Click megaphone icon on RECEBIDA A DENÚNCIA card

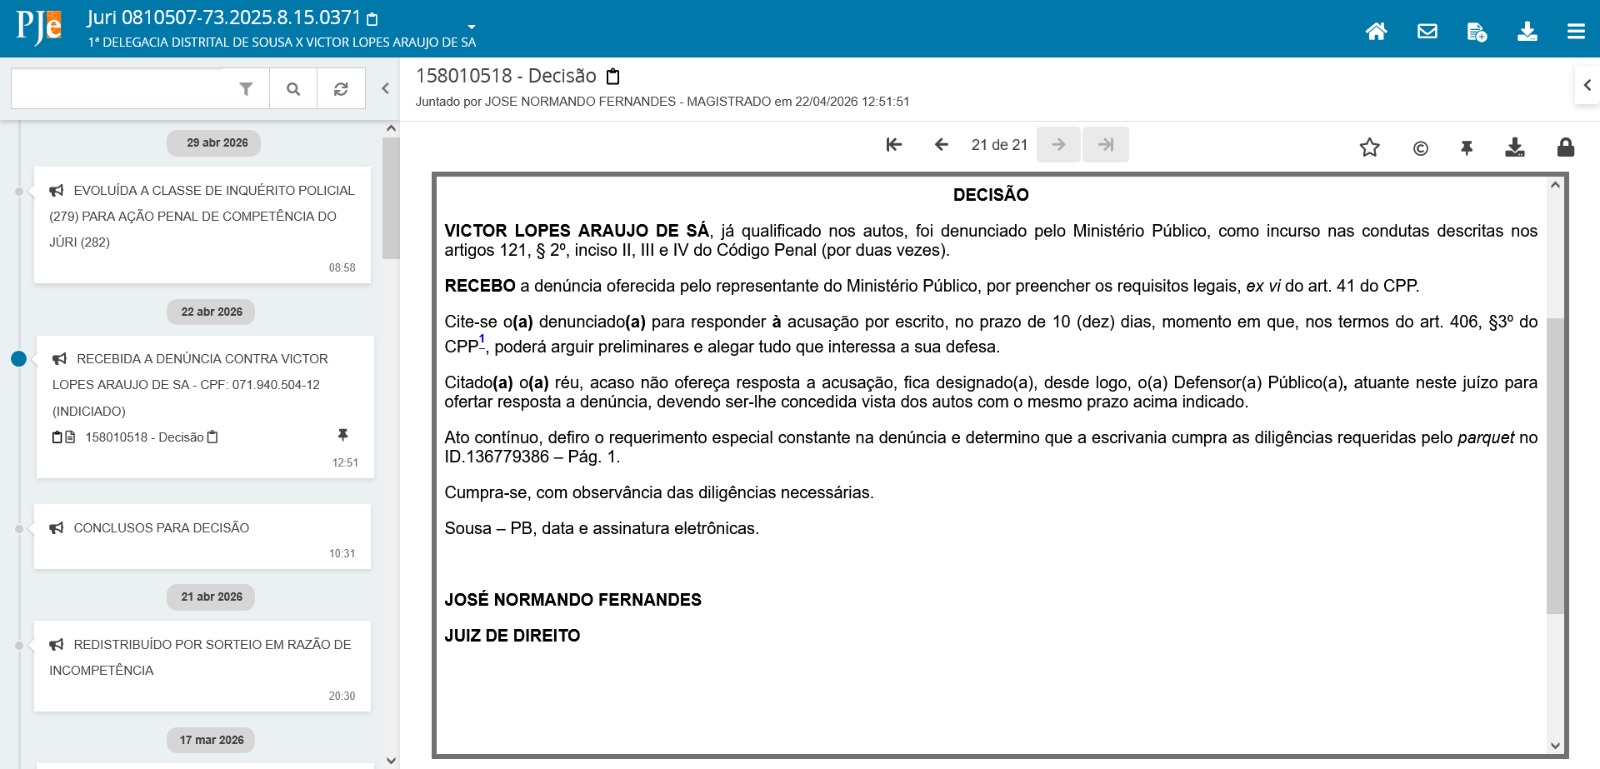pos(60,359)
